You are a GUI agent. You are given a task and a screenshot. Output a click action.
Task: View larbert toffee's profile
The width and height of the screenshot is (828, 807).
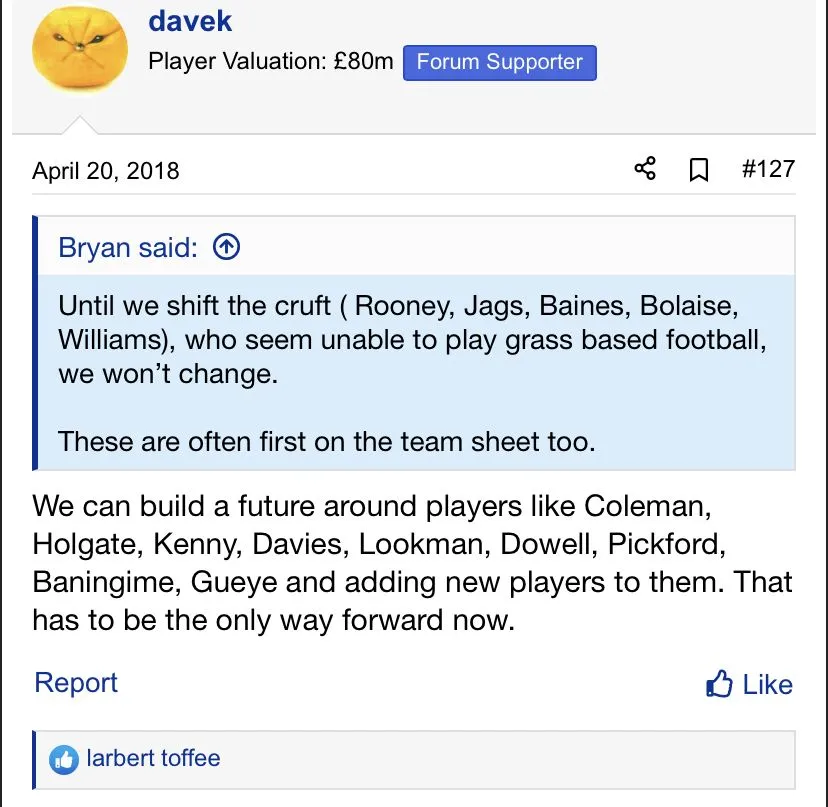pyautogui.click(x=153, y=758)
